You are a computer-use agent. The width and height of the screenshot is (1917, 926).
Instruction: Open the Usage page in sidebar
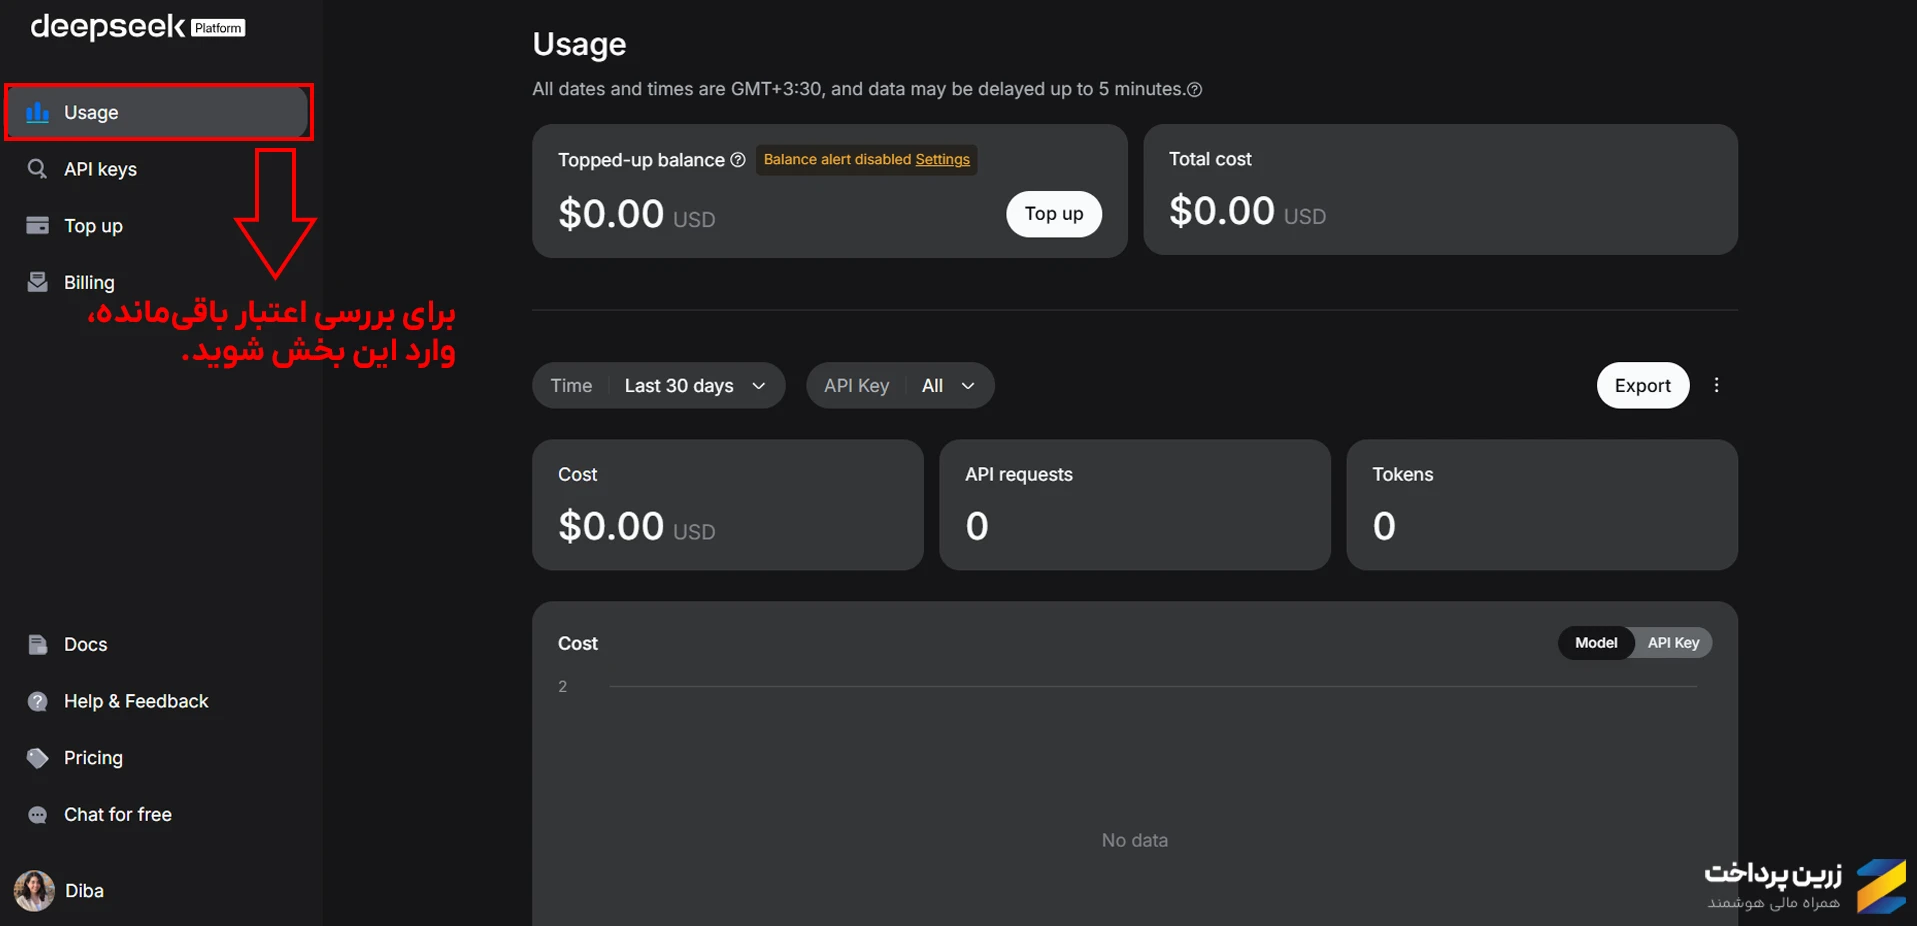158,112
